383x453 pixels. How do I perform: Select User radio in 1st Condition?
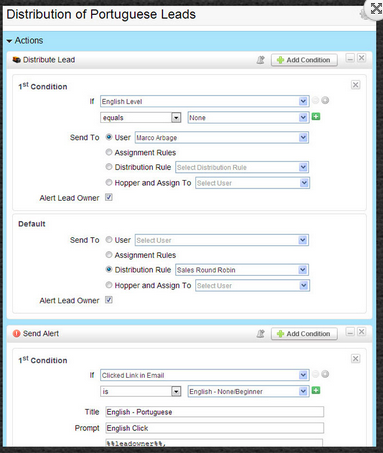(x=109, y=137)
